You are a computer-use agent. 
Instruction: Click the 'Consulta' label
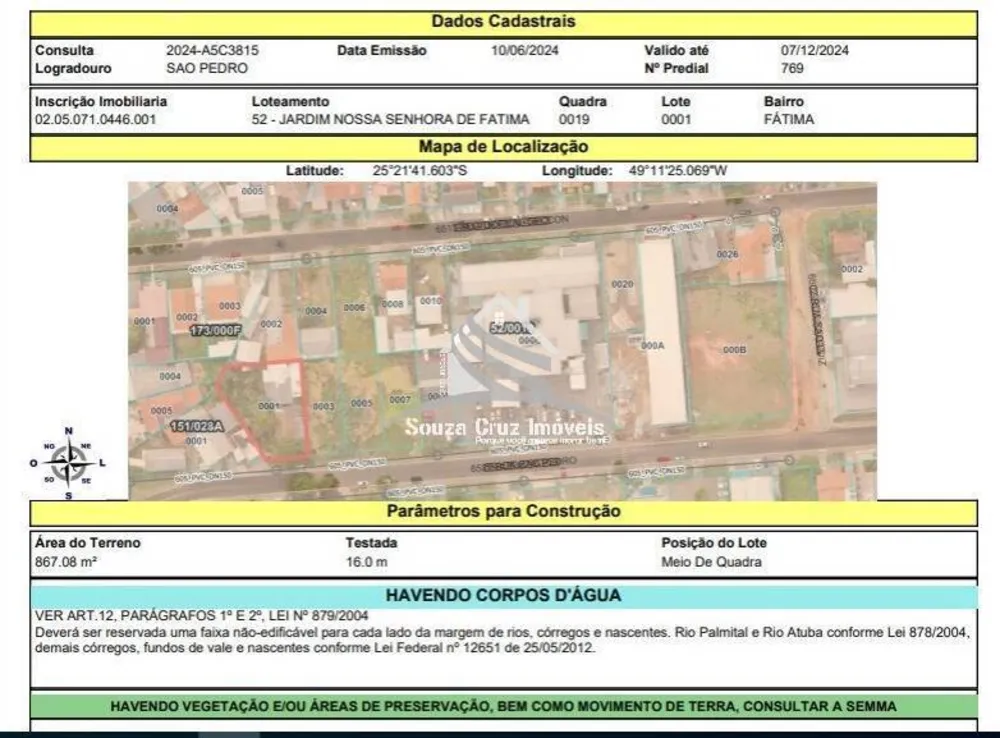point(64,50)
